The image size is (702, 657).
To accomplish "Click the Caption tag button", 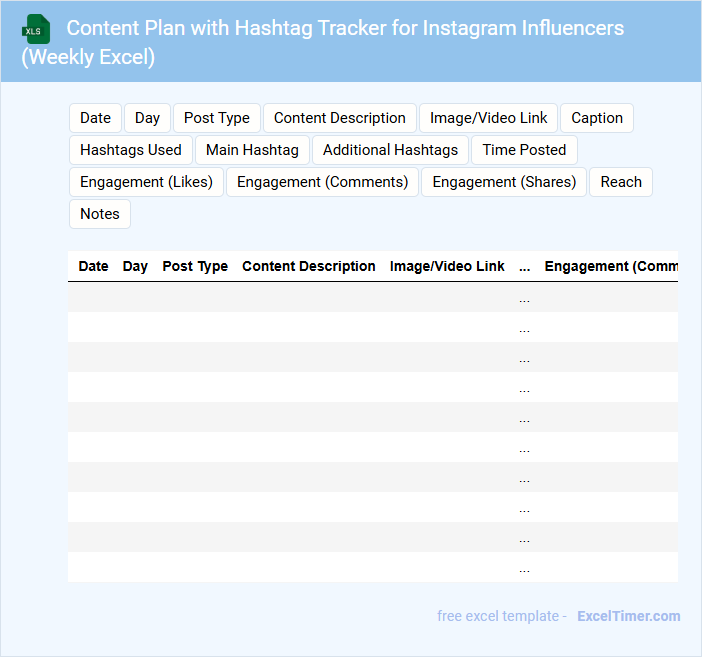I will pos(597,118).
